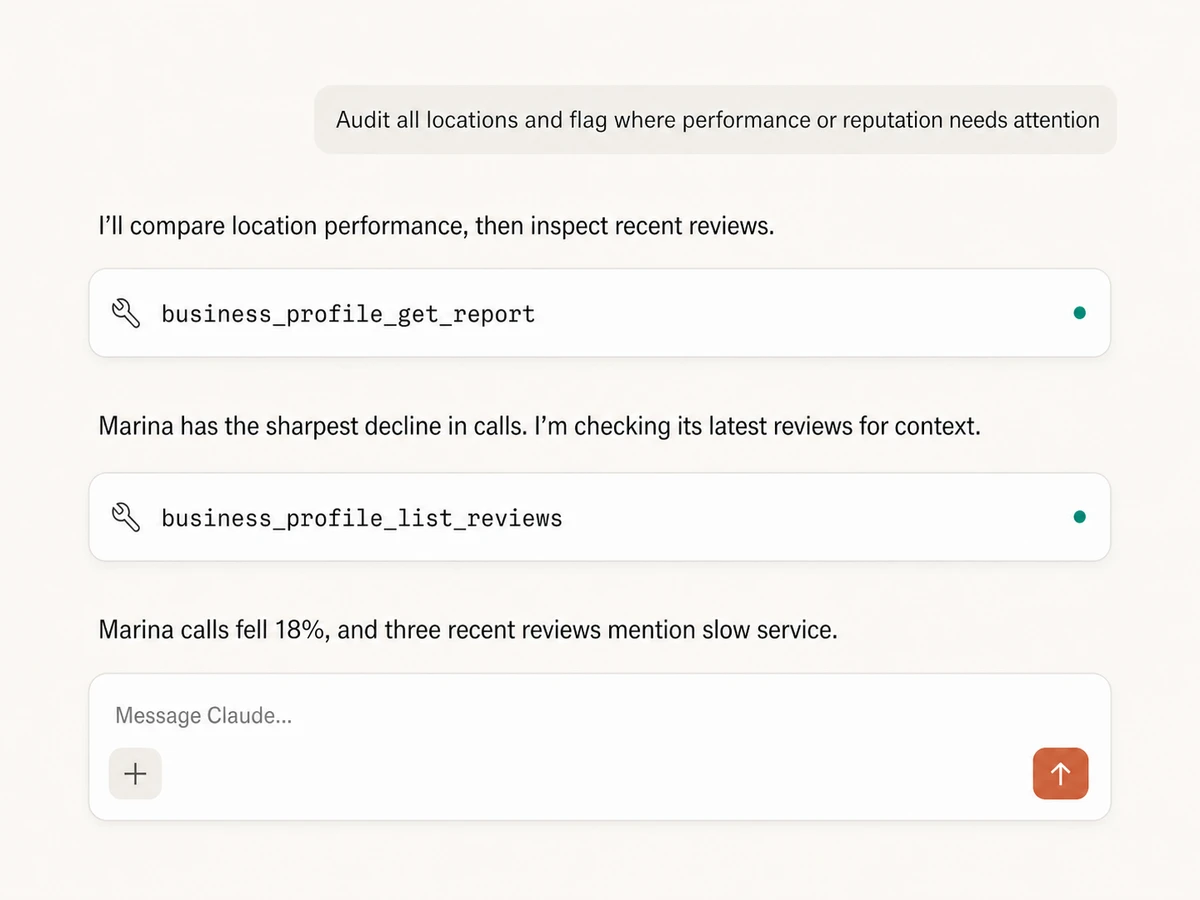Click the wrench icon beside business_profile_list_reviews
1200x900 pixels.
click(x=126, y=517)
